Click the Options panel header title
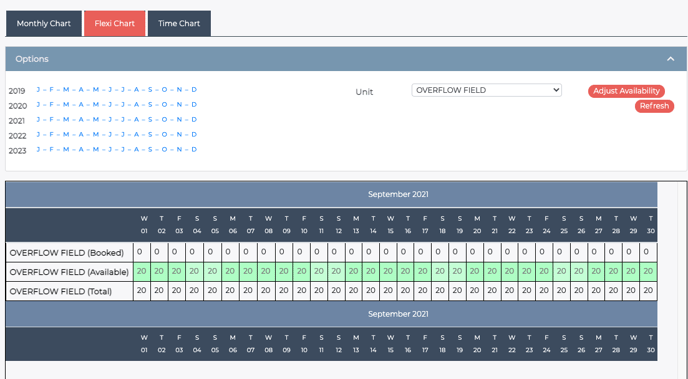 (32, 59)
